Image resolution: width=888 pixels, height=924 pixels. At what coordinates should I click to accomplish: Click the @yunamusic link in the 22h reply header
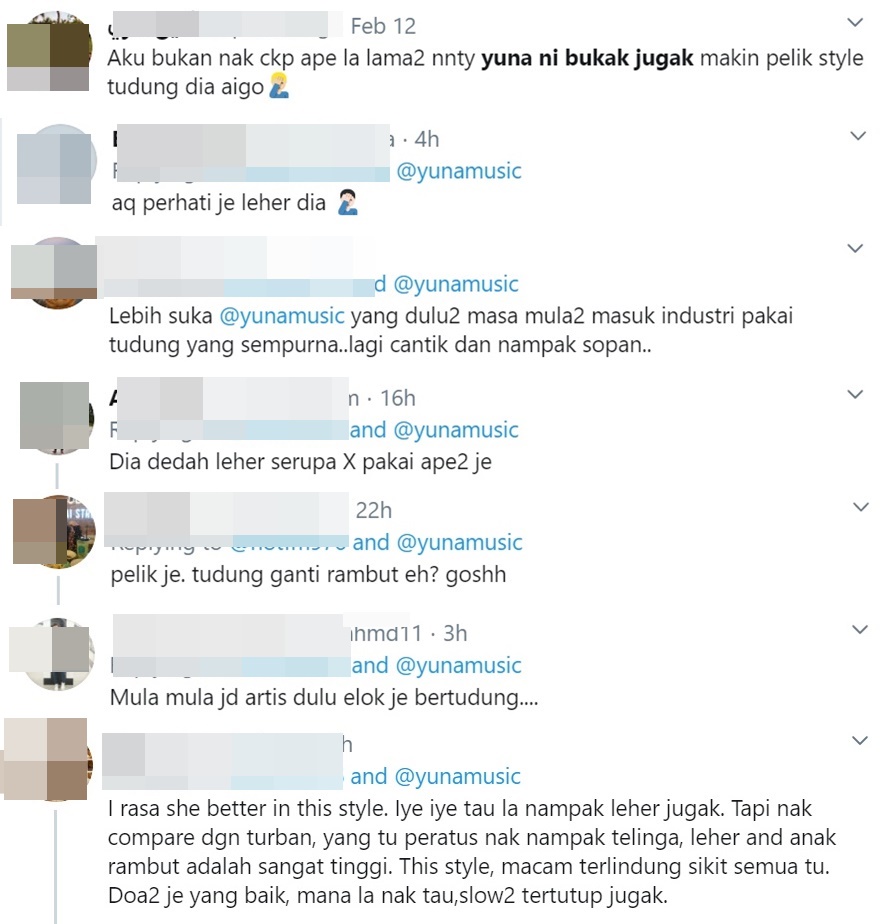pyautogui.click(x=459, y=542)
